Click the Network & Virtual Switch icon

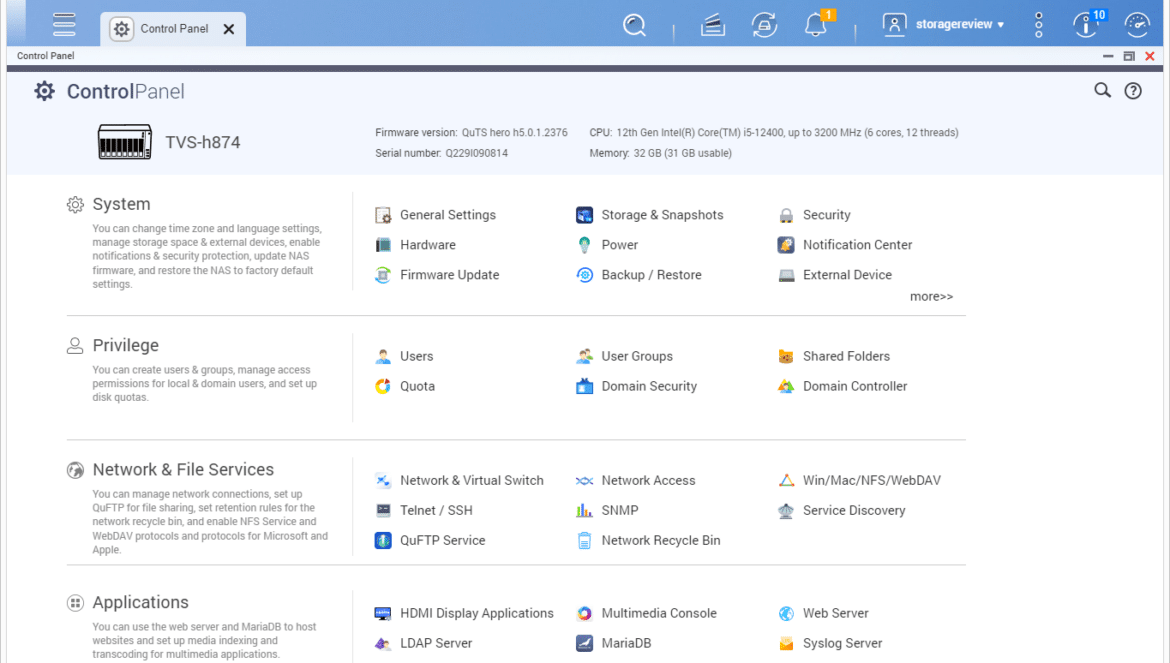click(383, 480)
